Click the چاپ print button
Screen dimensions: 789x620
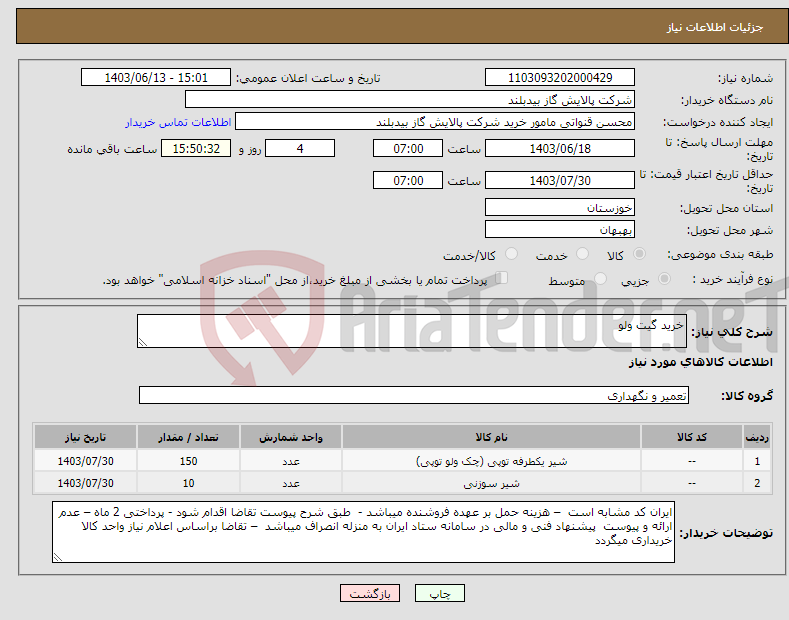point(440,593)
